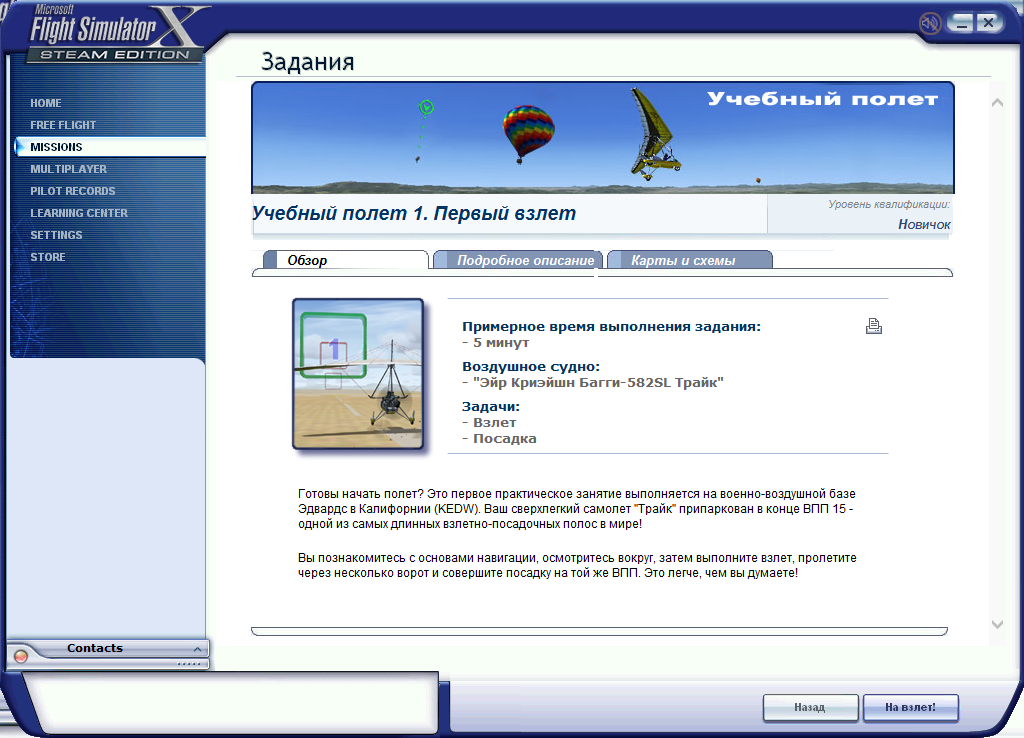1024x738 pixels.
Task: Click the trike mission thumbnail image
Action: point(358,374)
